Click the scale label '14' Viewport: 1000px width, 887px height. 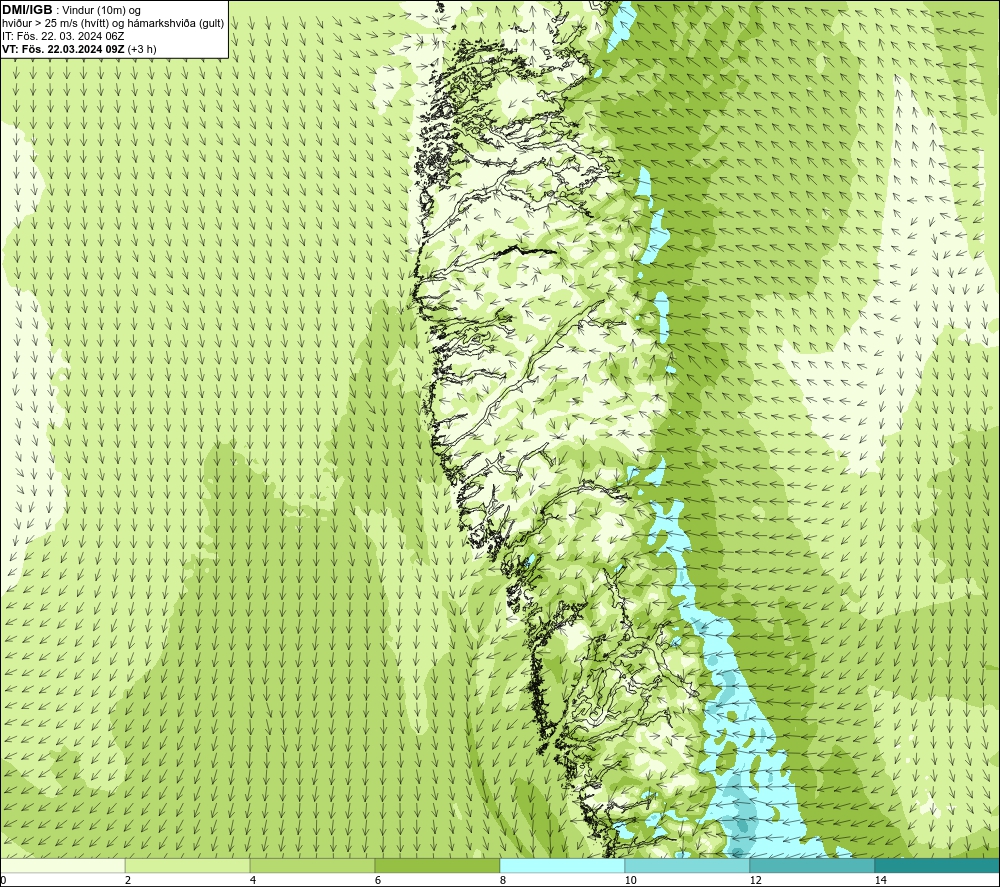coord(880,880)
